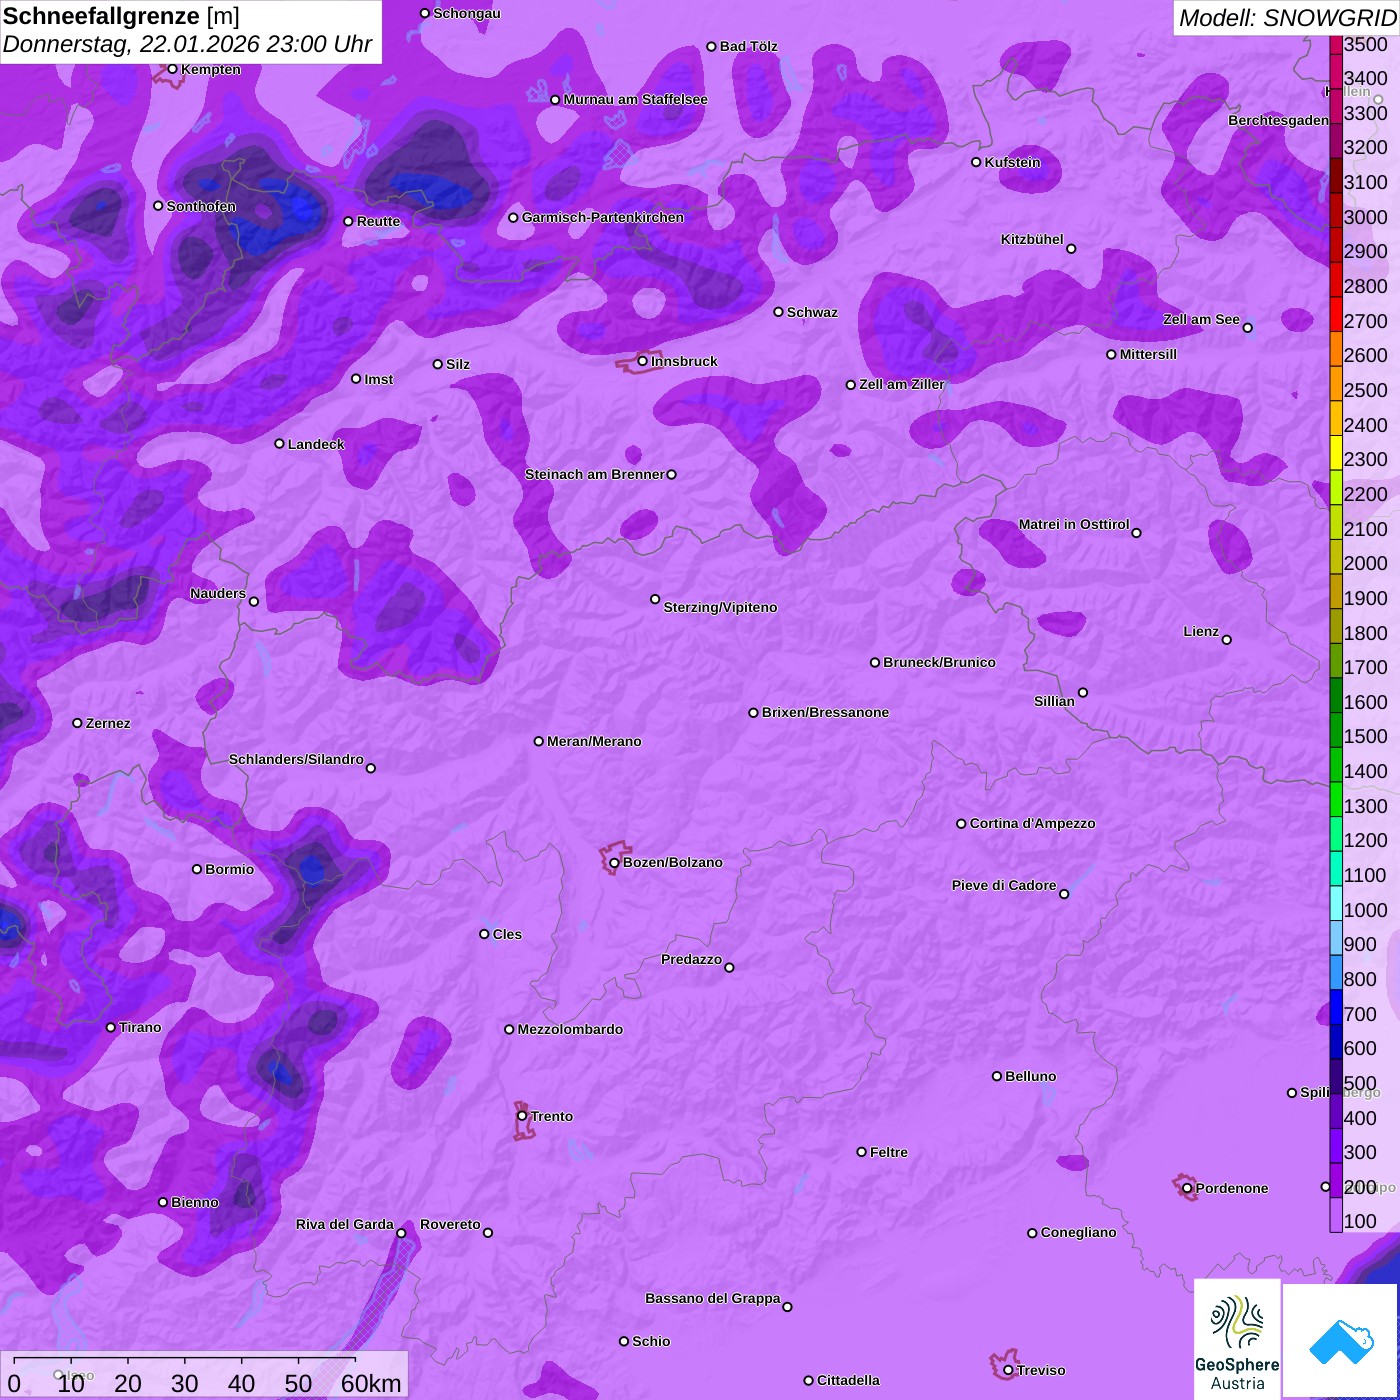Click the Pieve di Cadore label
Screen dimensions: 1400x1400
(1004, 885)
